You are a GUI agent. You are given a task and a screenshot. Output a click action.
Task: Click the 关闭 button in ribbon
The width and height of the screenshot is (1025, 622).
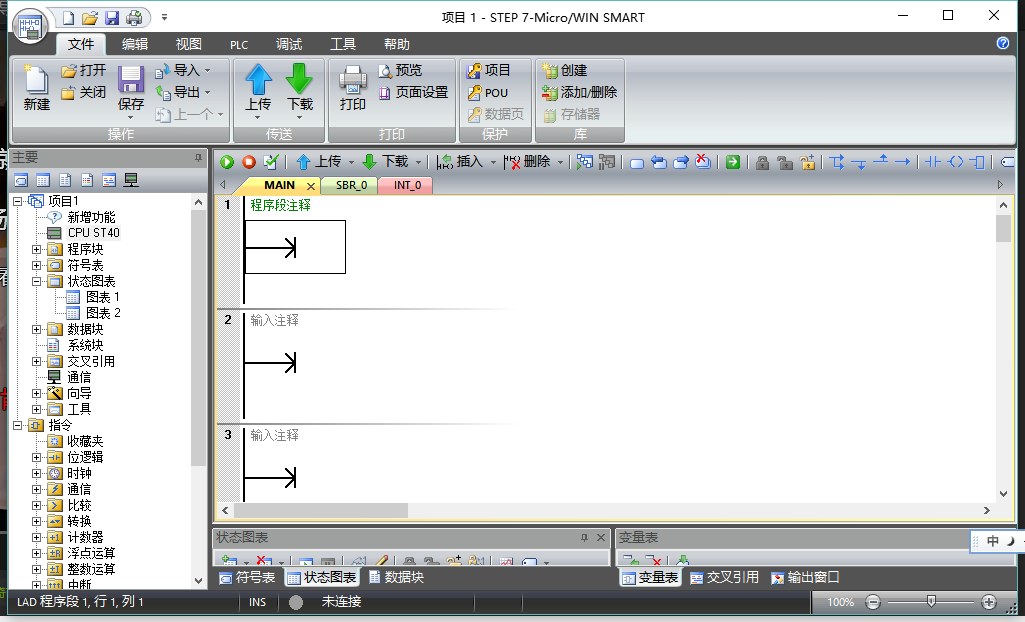click(83, 92)
